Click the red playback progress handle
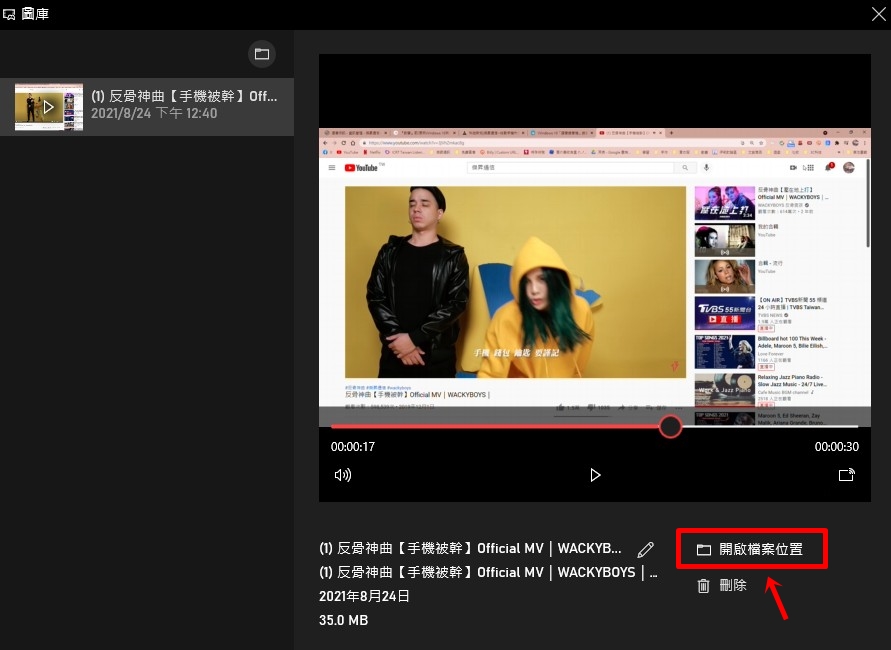The height and width of the screenshot is (650, 891). click(671, 426)
